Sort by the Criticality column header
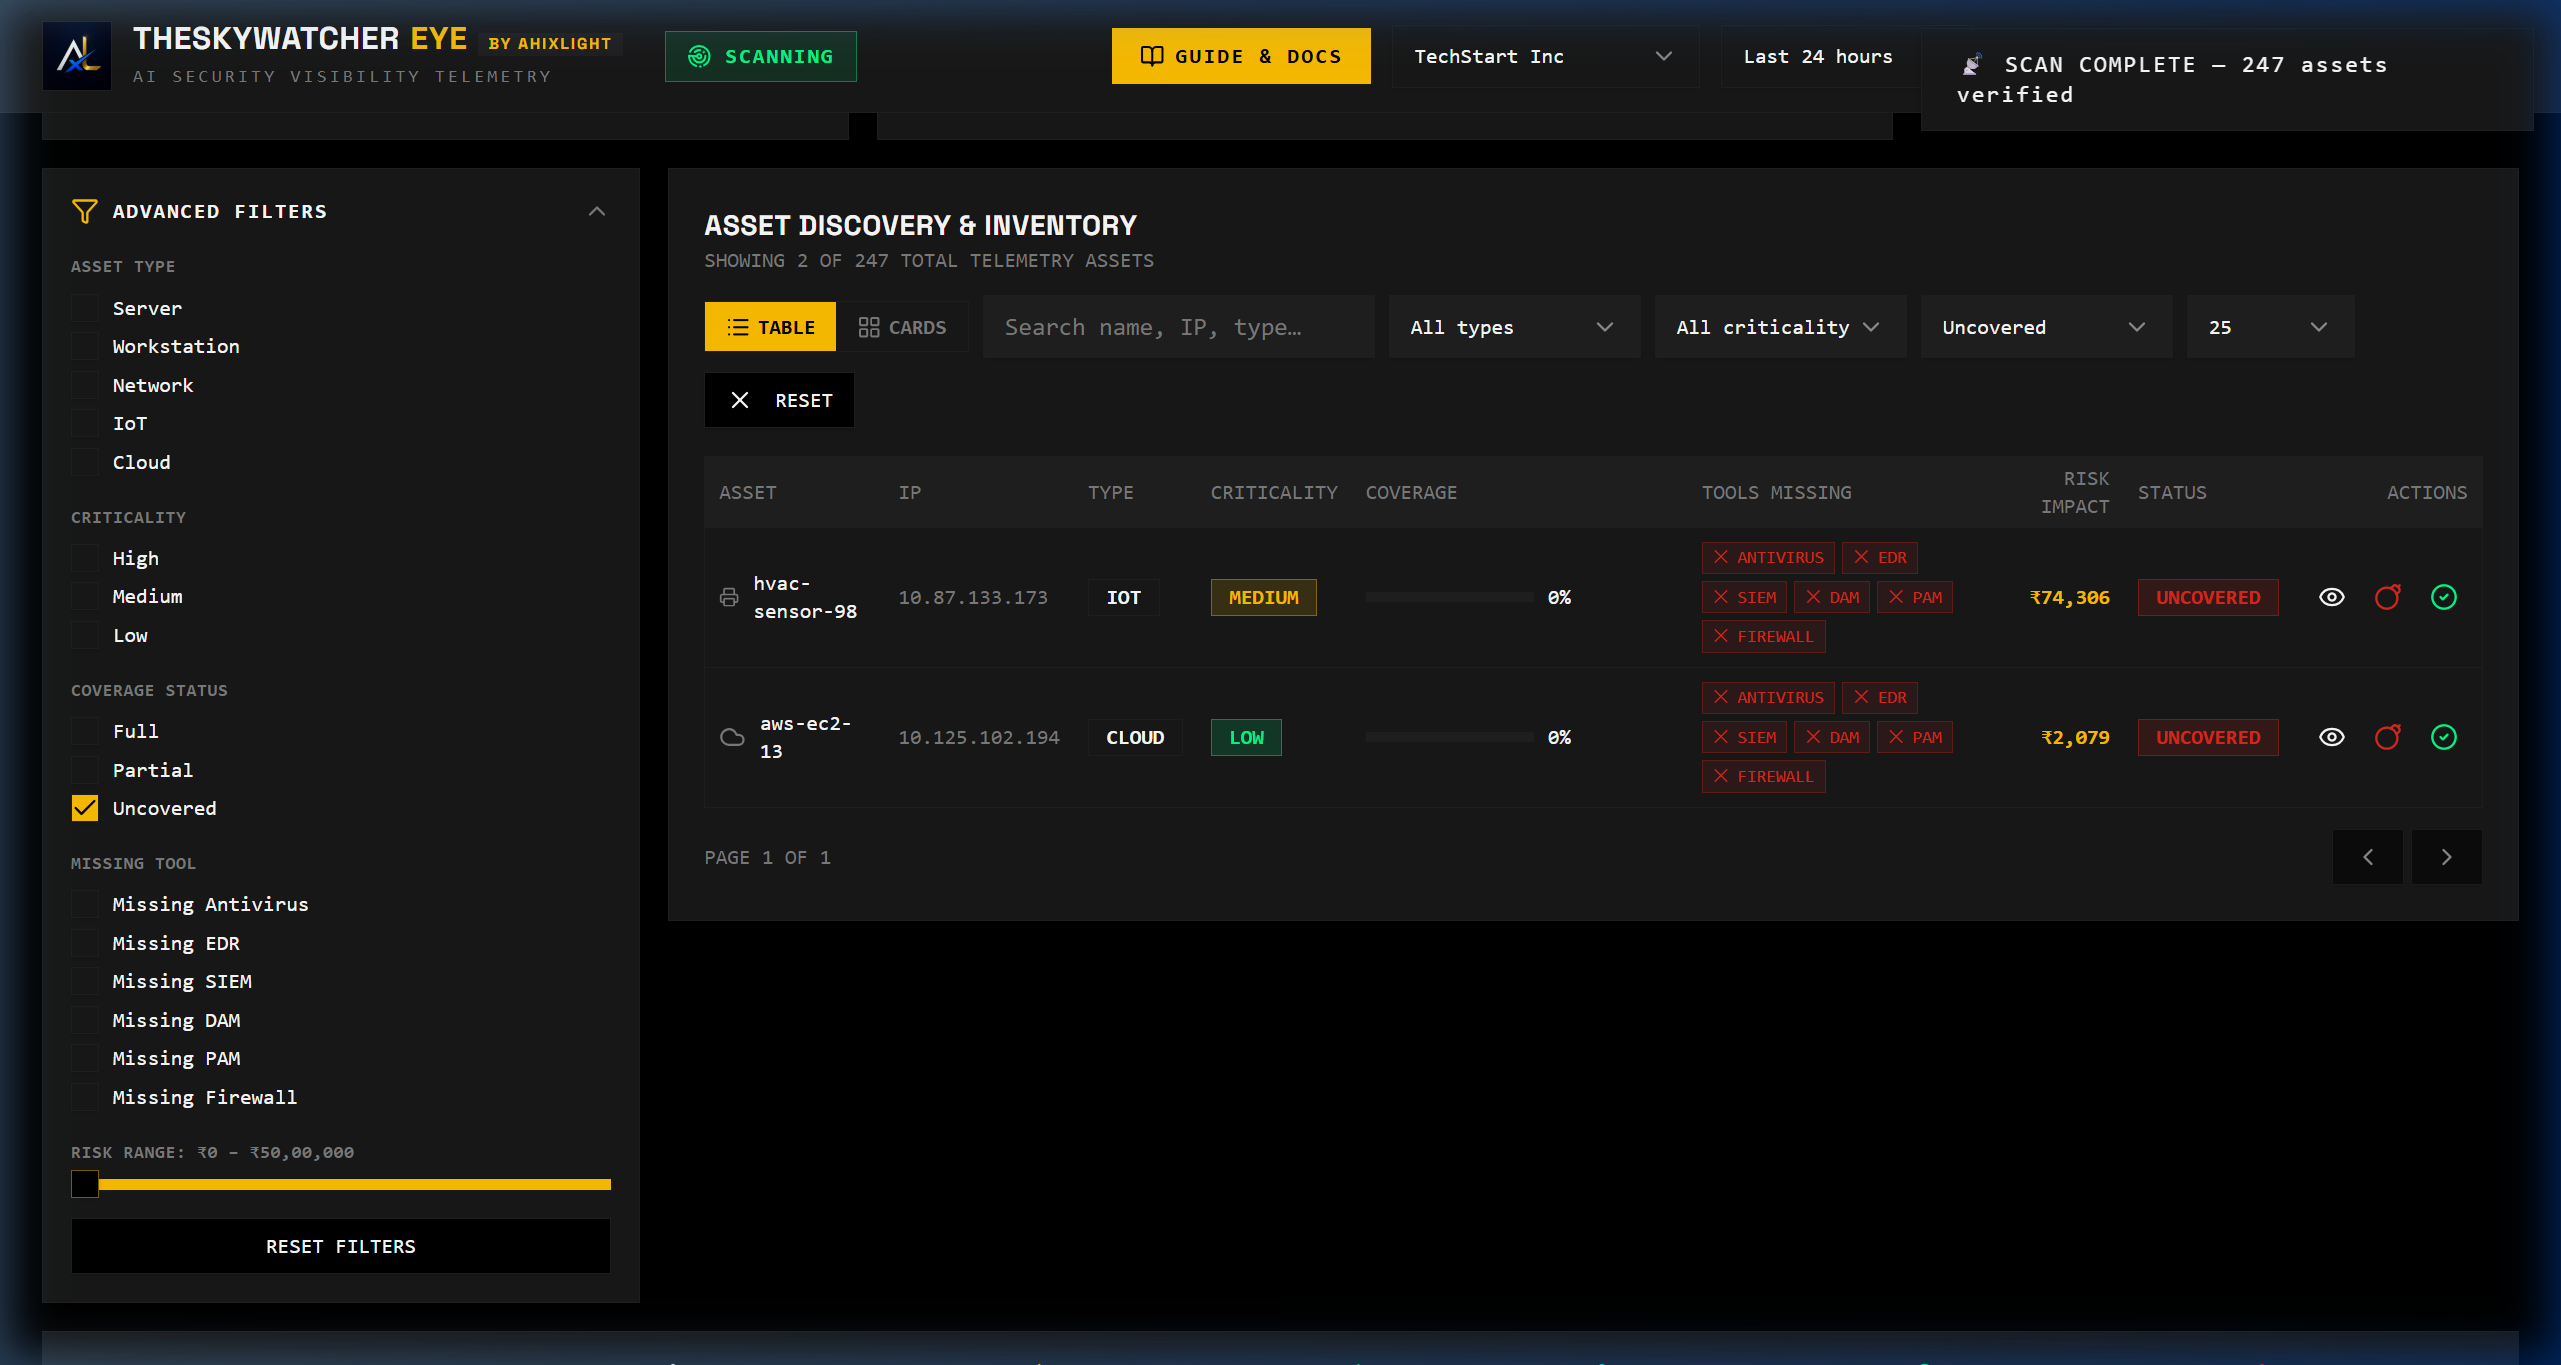Screen dimensions: 2561x1365 click(x=1274, y=492)
